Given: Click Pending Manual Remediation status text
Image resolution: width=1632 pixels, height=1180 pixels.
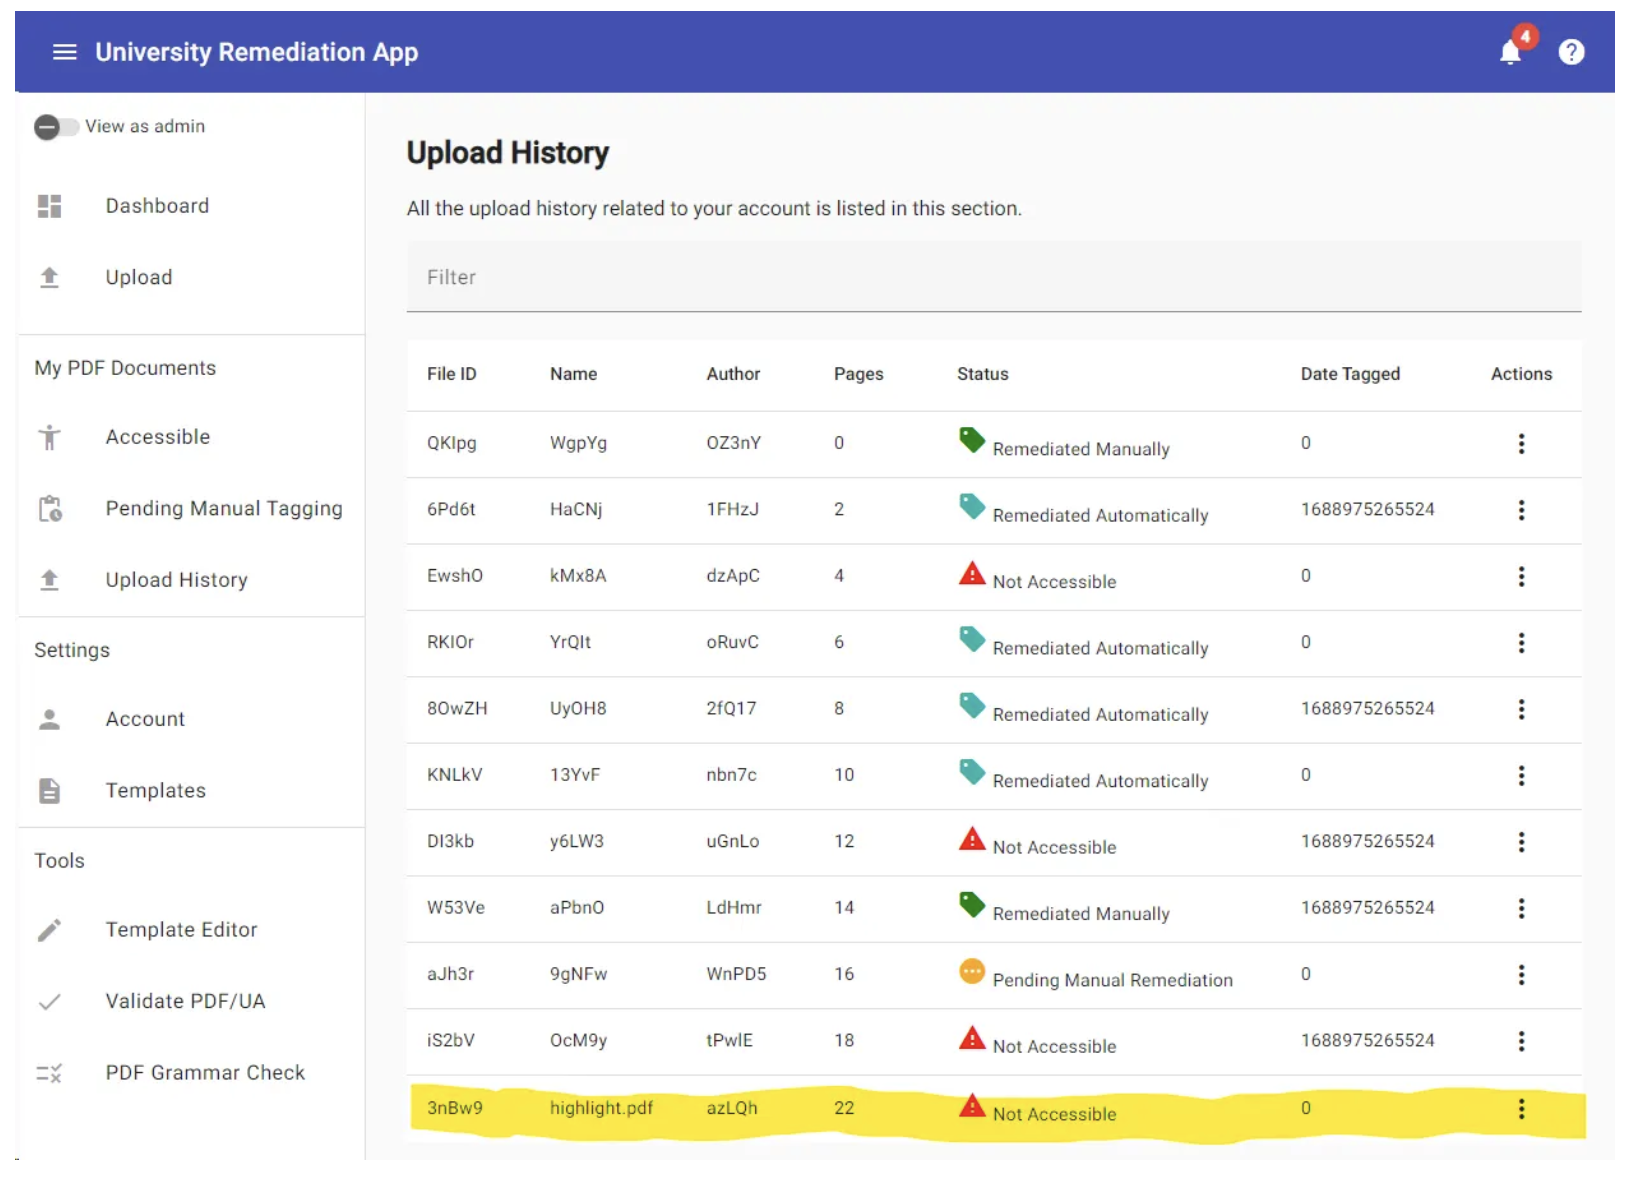Looking at the screenshot, I should pos(1112,980).
